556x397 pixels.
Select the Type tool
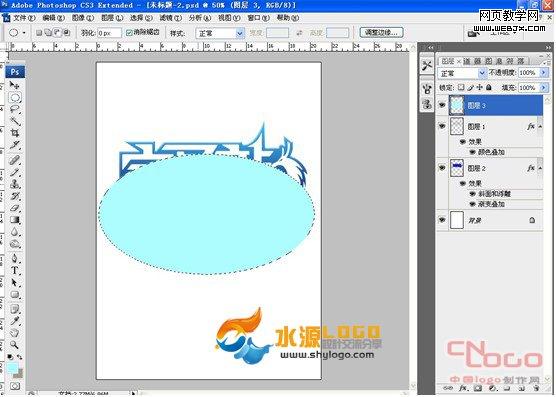click(x=15, y=270)
